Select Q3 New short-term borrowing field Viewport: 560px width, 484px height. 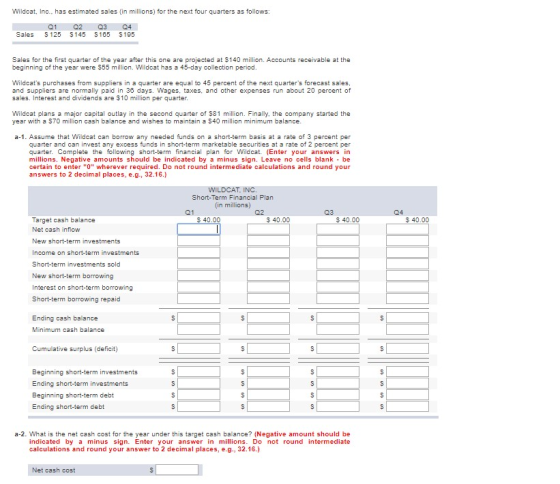(338, 276)
